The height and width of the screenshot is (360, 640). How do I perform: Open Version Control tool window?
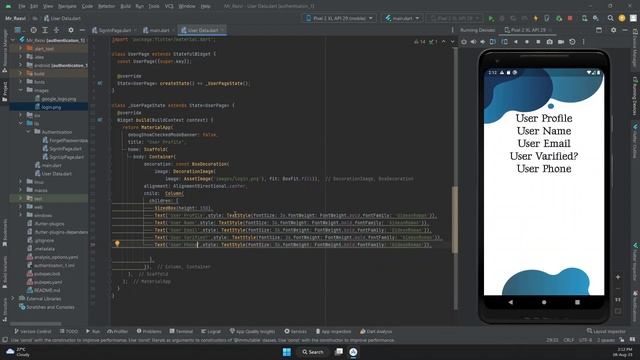coord(33,331)
